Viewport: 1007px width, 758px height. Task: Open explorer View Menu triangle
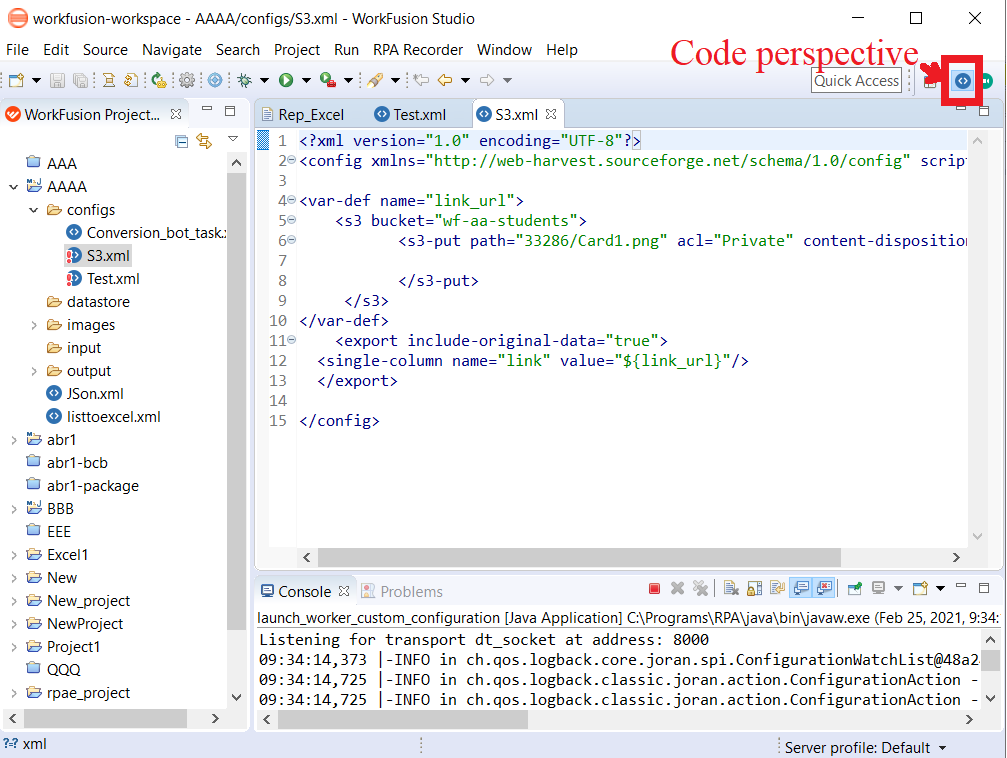coord(233,139)
